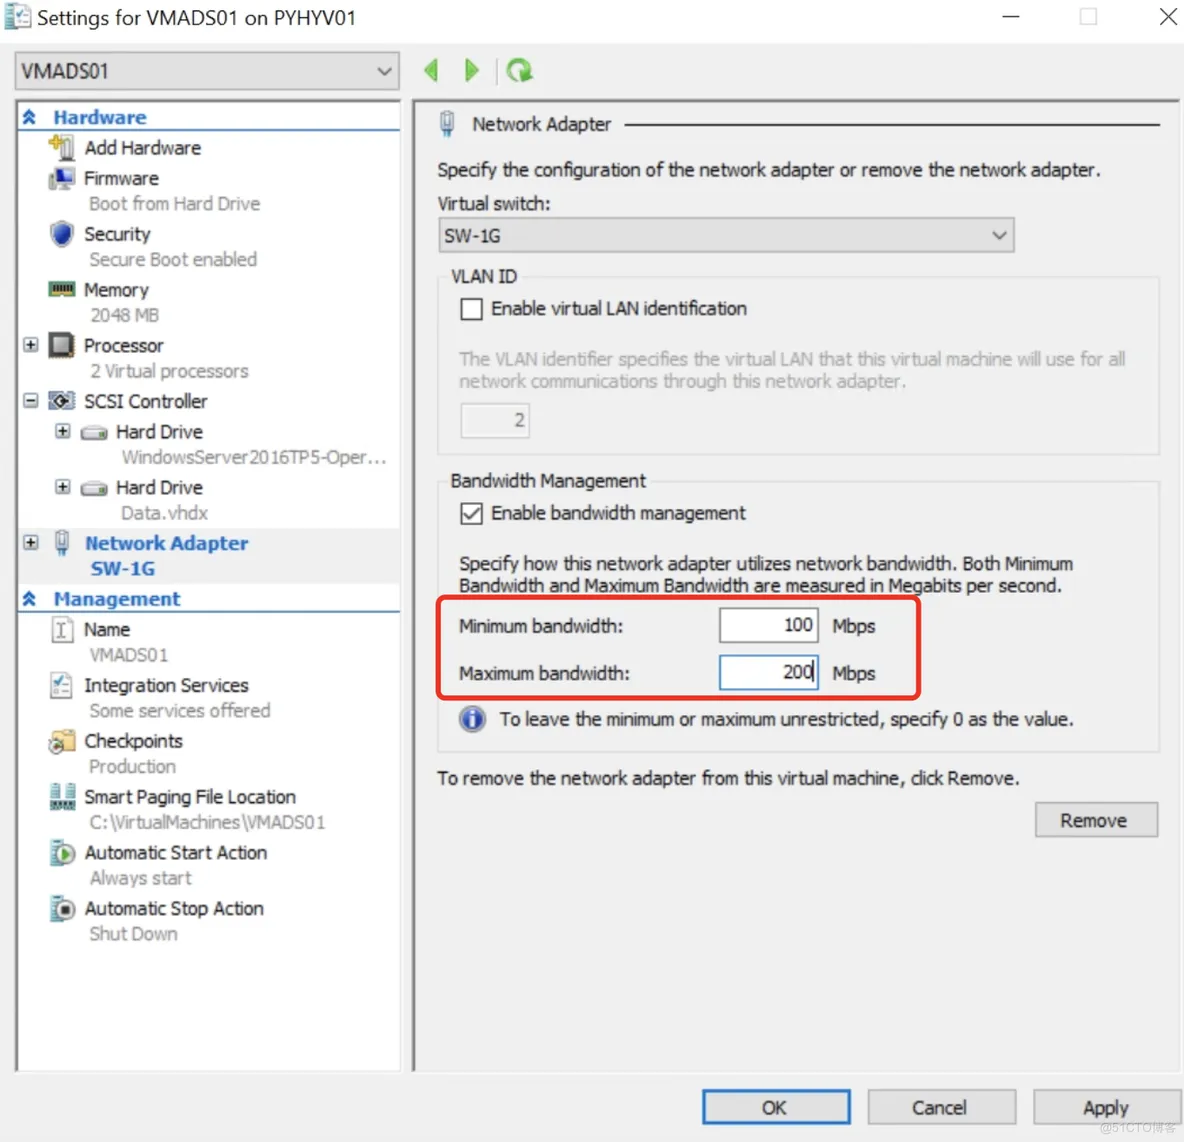Click '2 Virtual processors' text
This screenshot has height=1142, width=1184.
click(169, 371)
